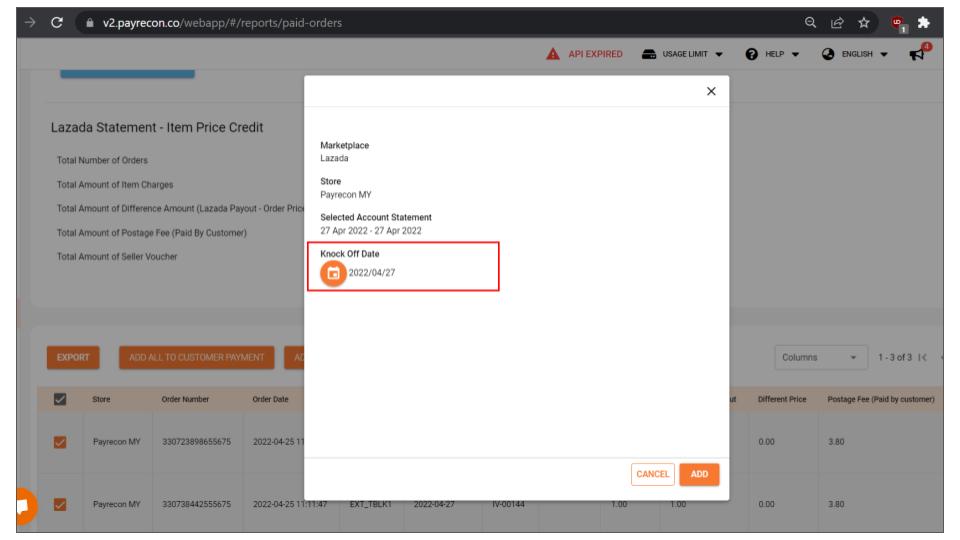Close the dialog with the X icon
The height and width of the screenshot is (540, 960).
(711, 91)
